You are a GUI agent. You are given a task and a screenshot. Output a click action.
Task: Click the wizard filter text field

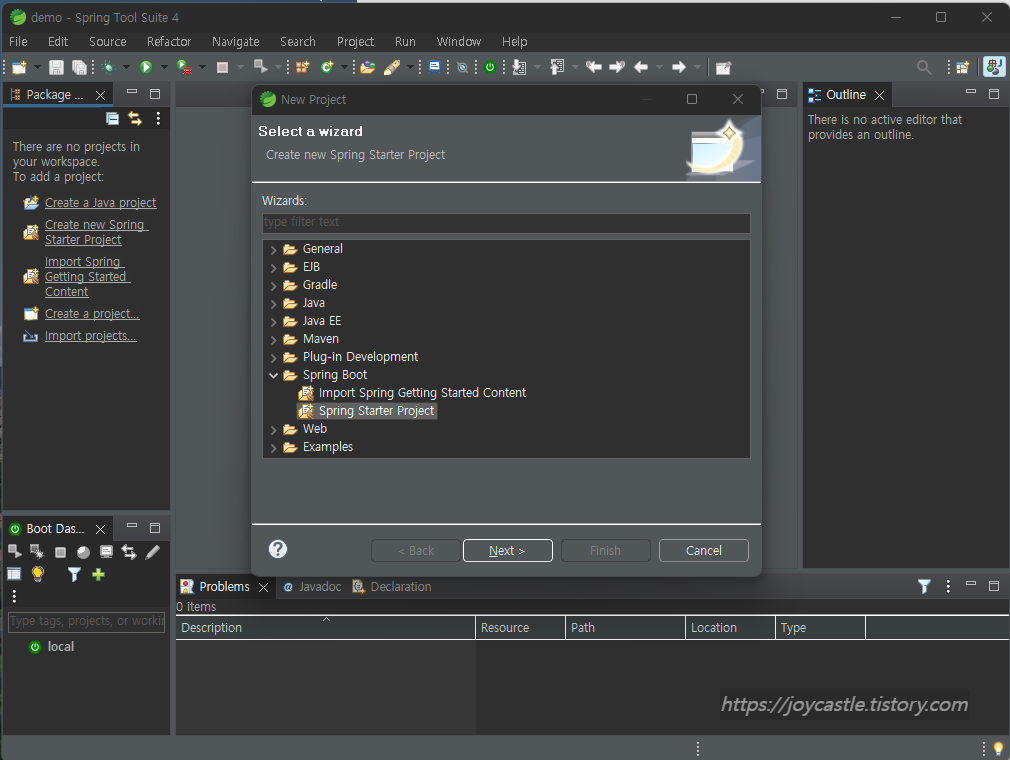coord(506,222)
